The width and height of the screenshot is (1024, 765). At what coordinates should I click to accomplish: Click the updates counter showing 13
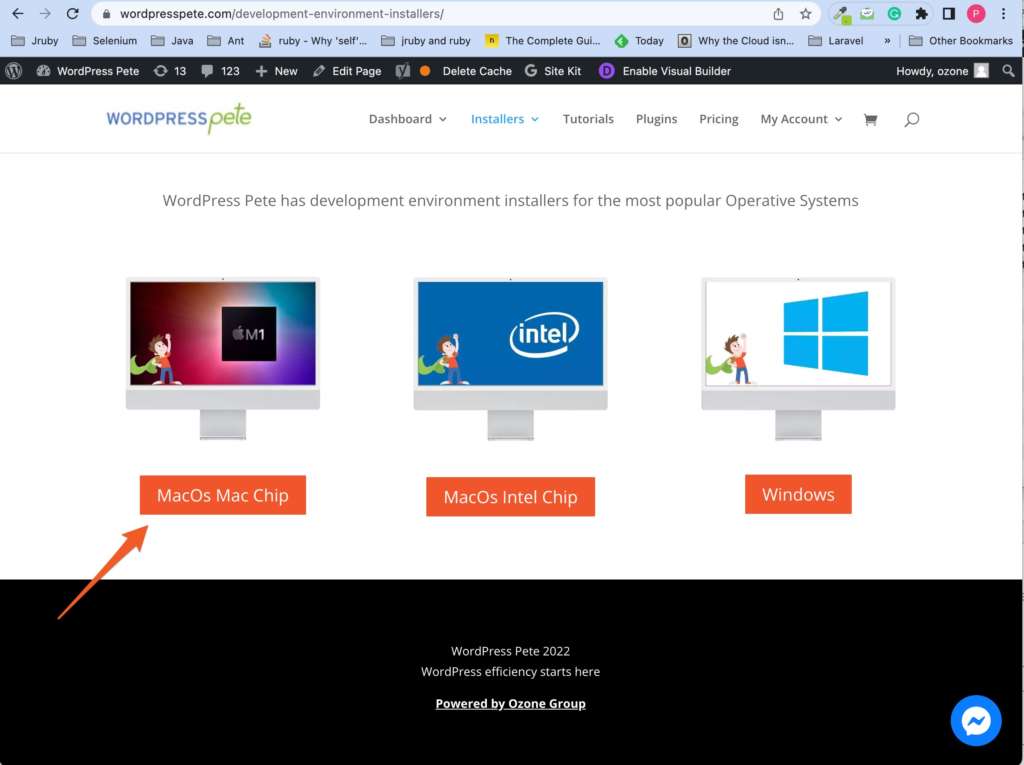tap(170, 71)
